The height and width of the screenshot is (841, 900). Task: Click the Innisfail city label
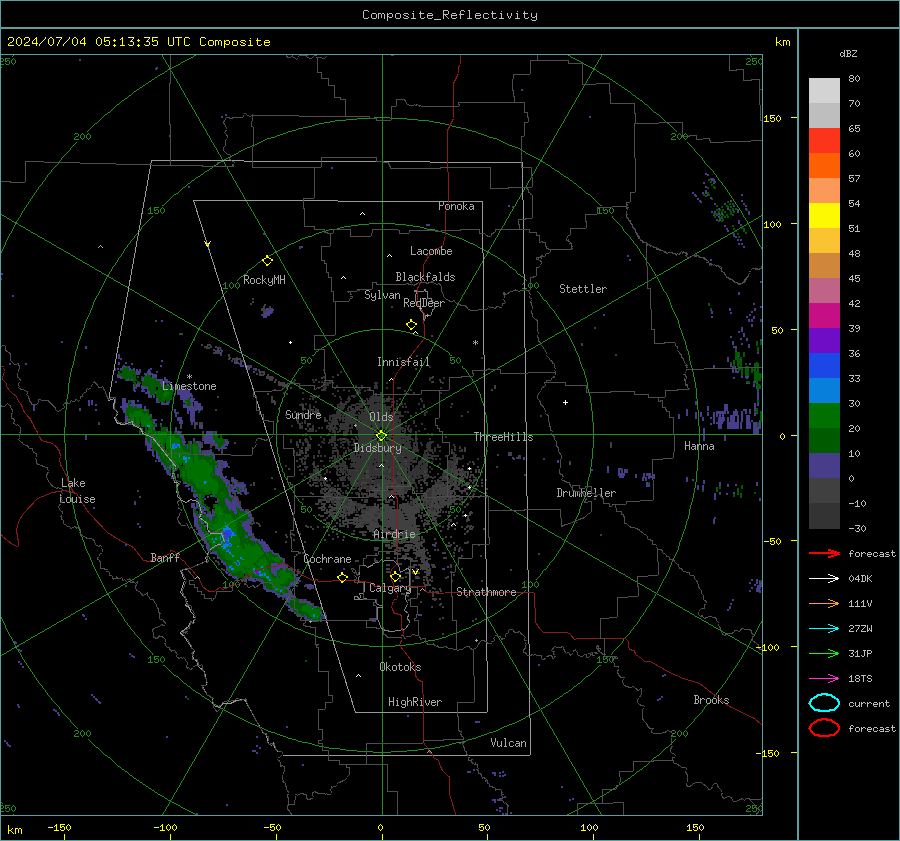point(404,362)
